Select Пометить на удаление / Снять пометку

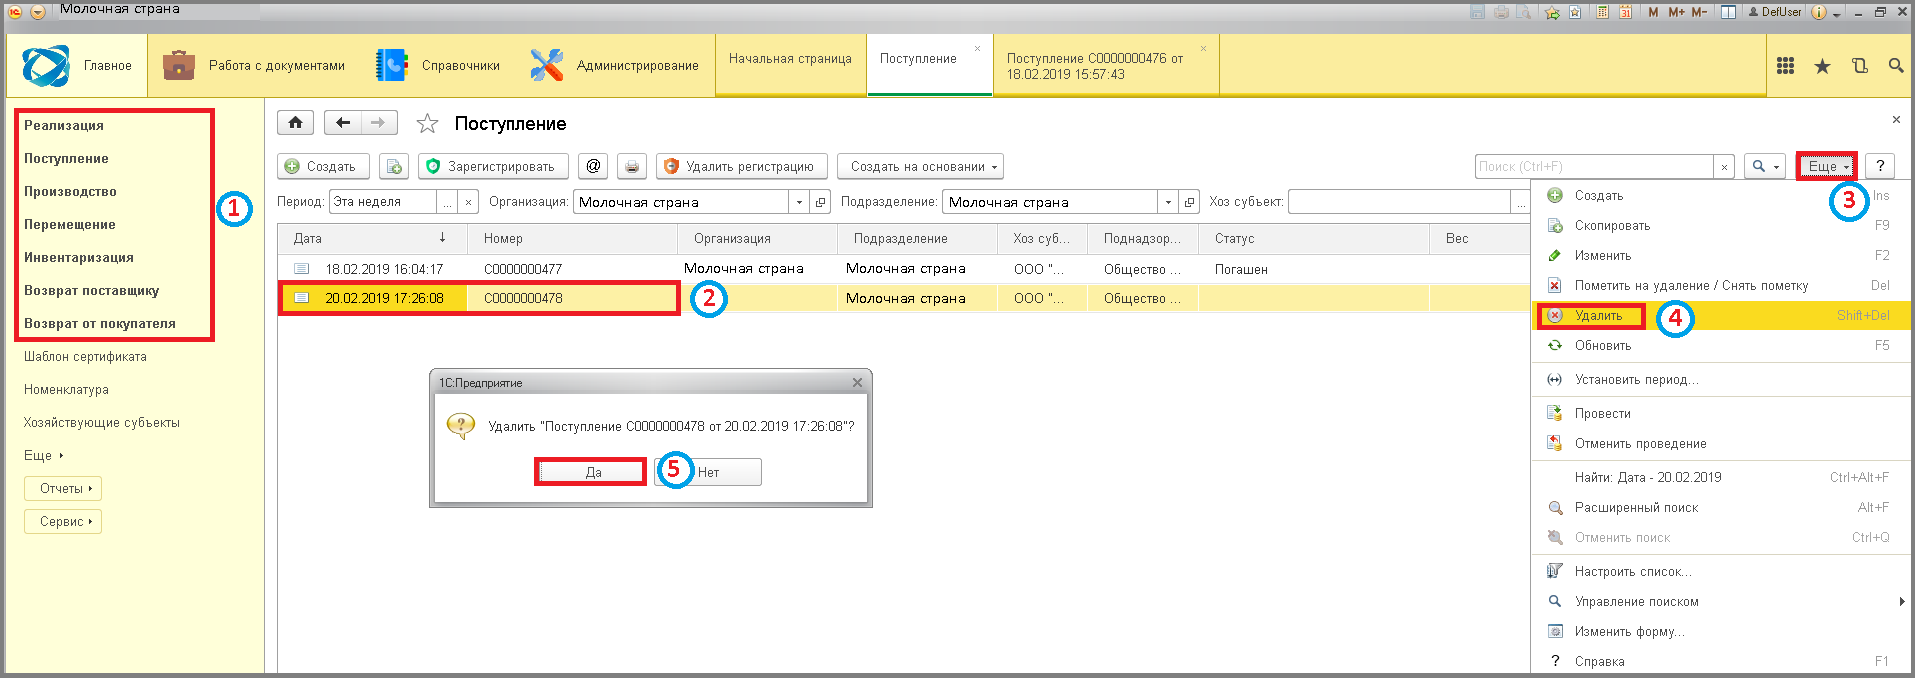(1721, 285)
